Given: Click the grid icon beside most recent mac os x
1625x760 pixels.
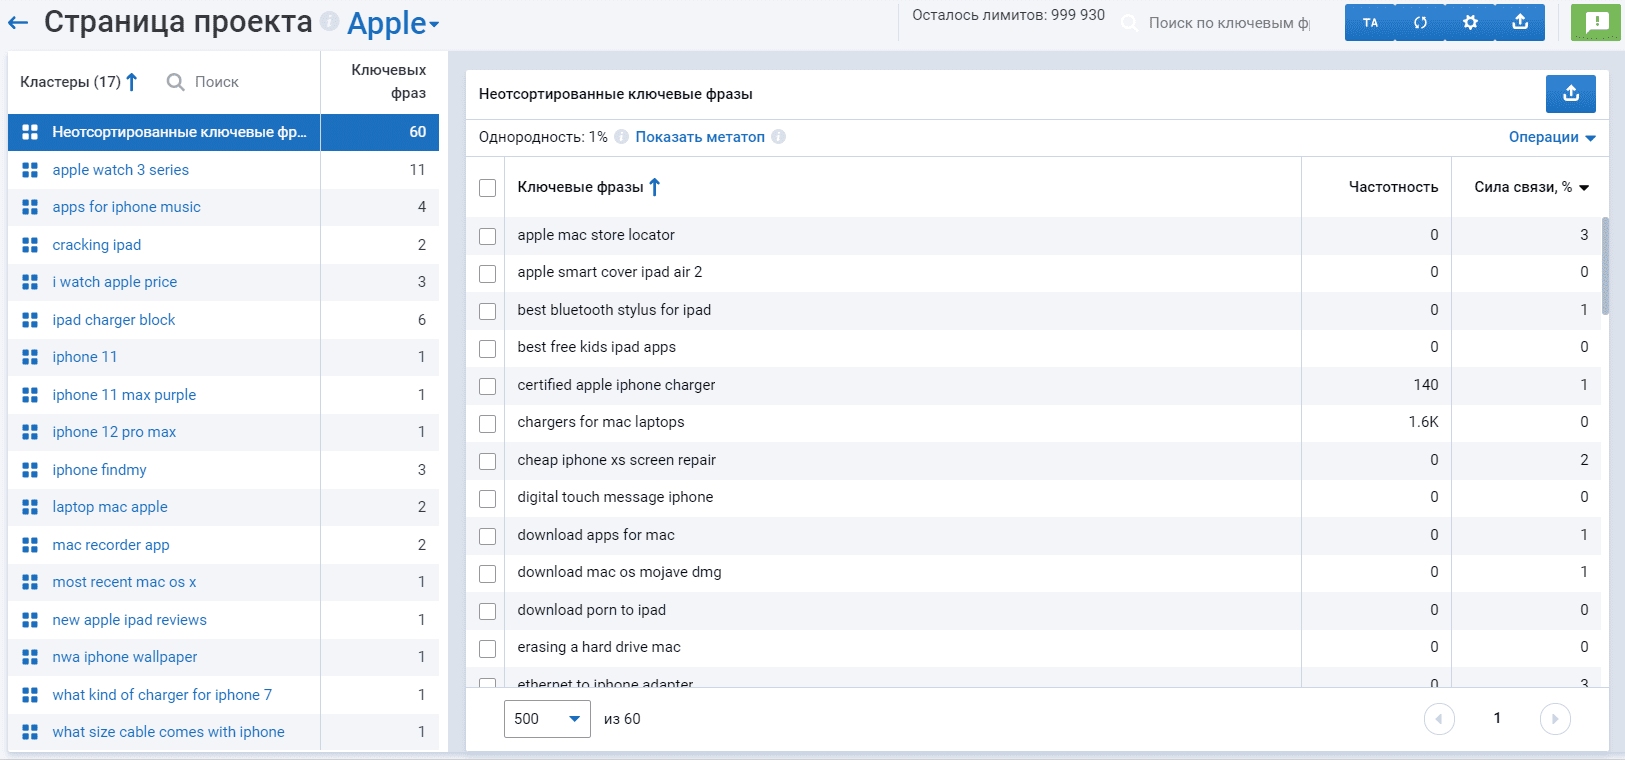Looking at the screenshot, I should click(30, 582).
